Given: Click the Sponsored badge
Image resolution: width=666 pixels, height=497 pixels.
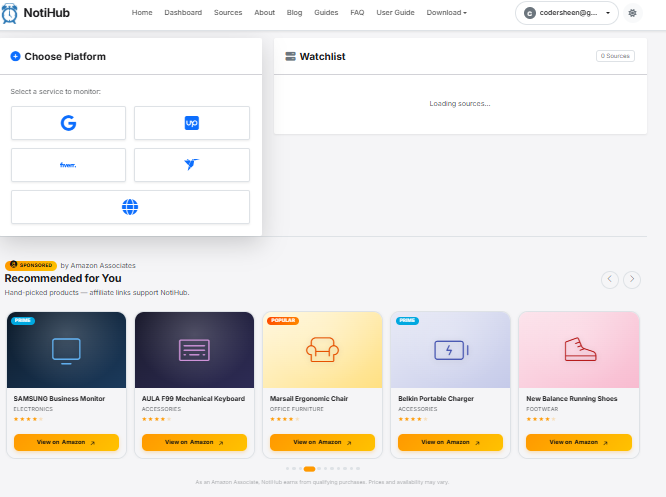Looking at the screenshot, I should tap(31, 265).
